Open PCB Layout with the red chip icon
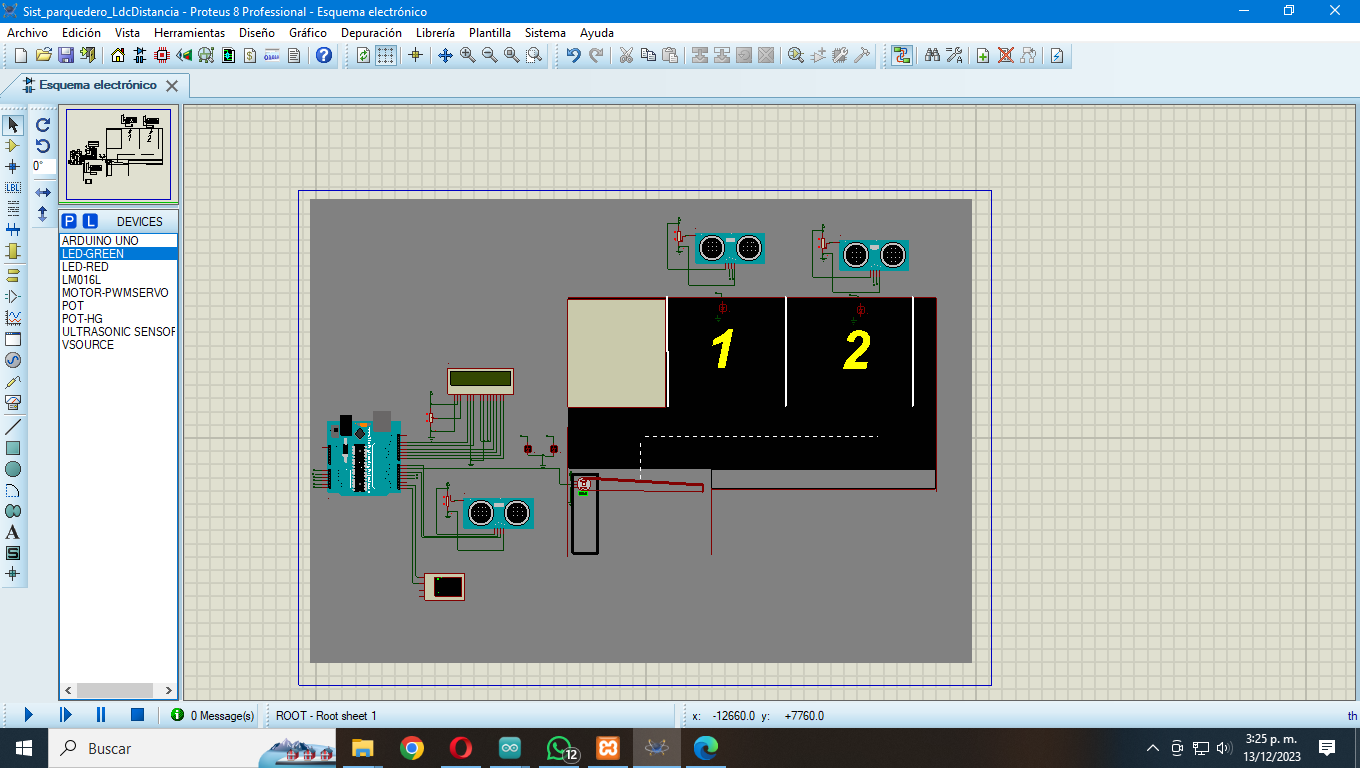Image resolution: width=1360 pixels, height=768 pixels. 162,55
